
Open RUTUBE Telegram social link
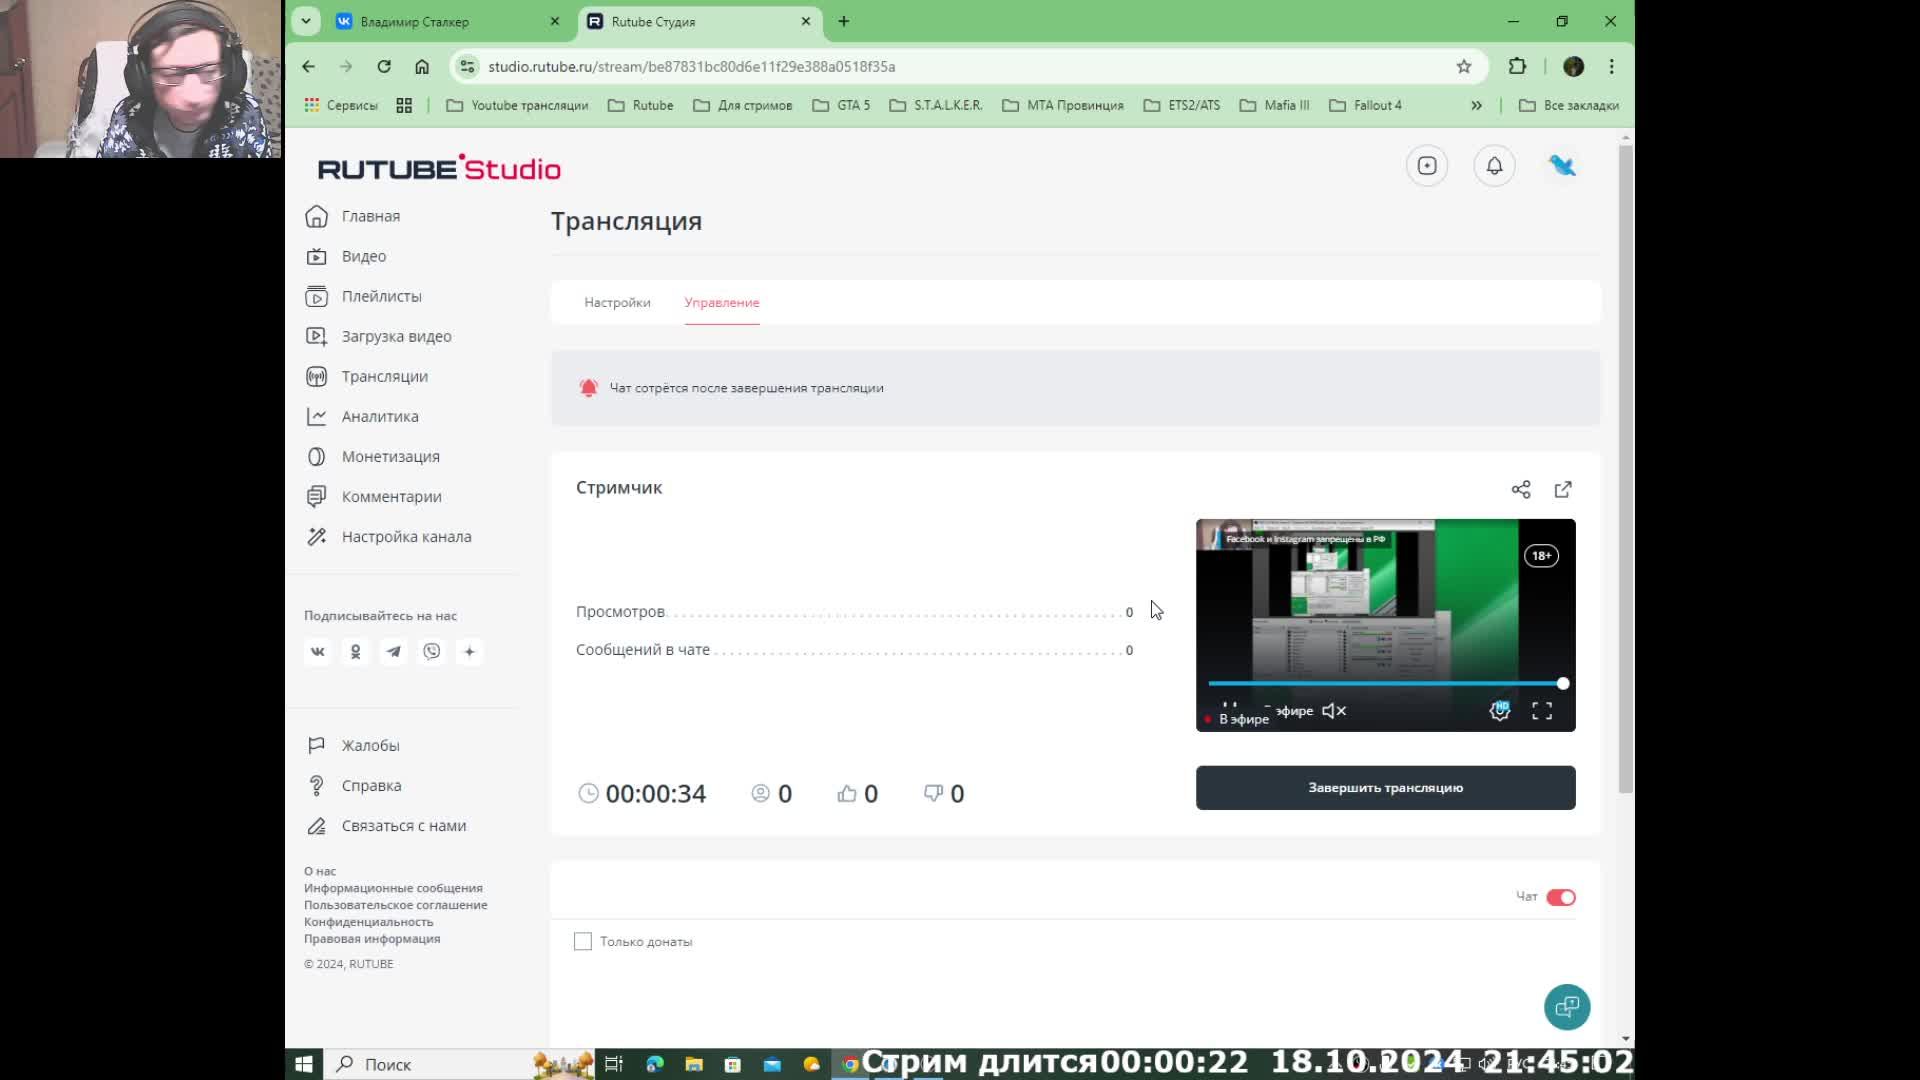[393, 652]
